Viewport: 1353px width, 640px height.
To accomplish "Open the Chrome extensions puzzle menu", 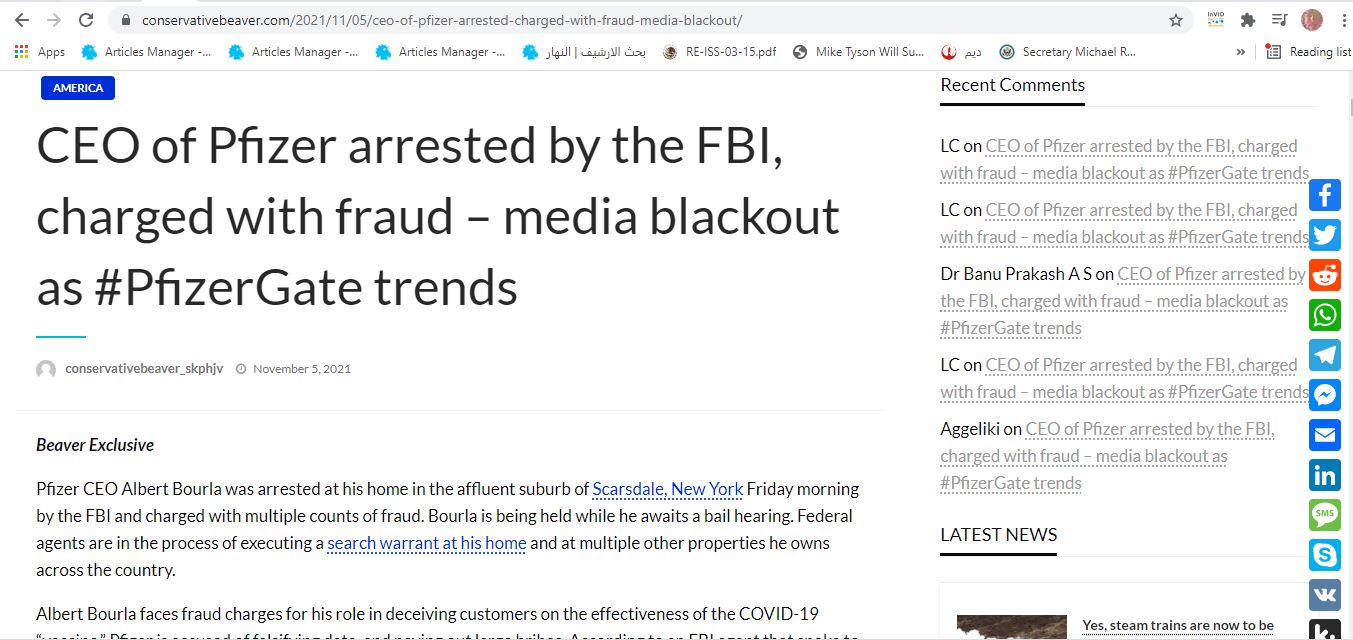I will click(1247, 20).
